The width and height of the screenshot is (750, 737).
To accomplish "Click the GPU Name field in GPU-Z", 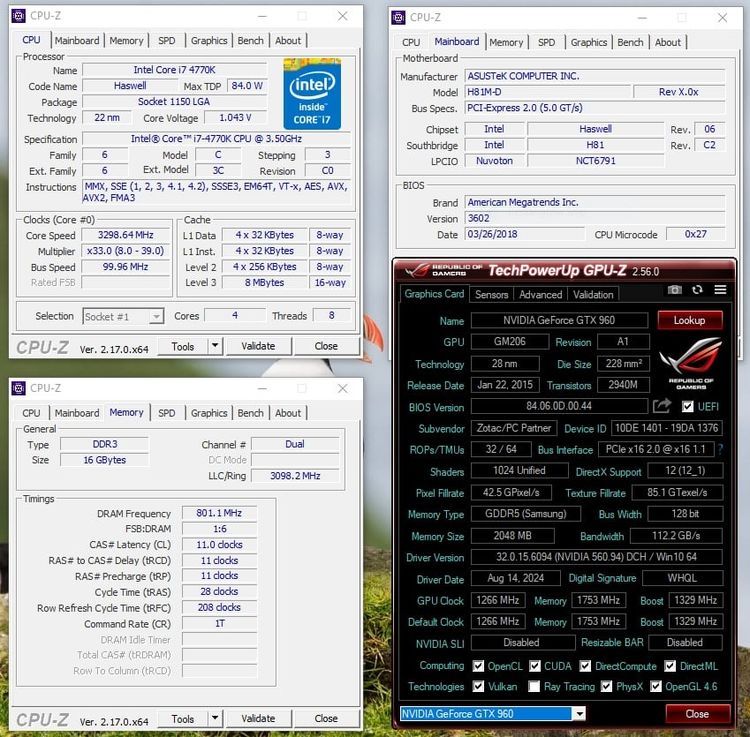I will point(559,320).
